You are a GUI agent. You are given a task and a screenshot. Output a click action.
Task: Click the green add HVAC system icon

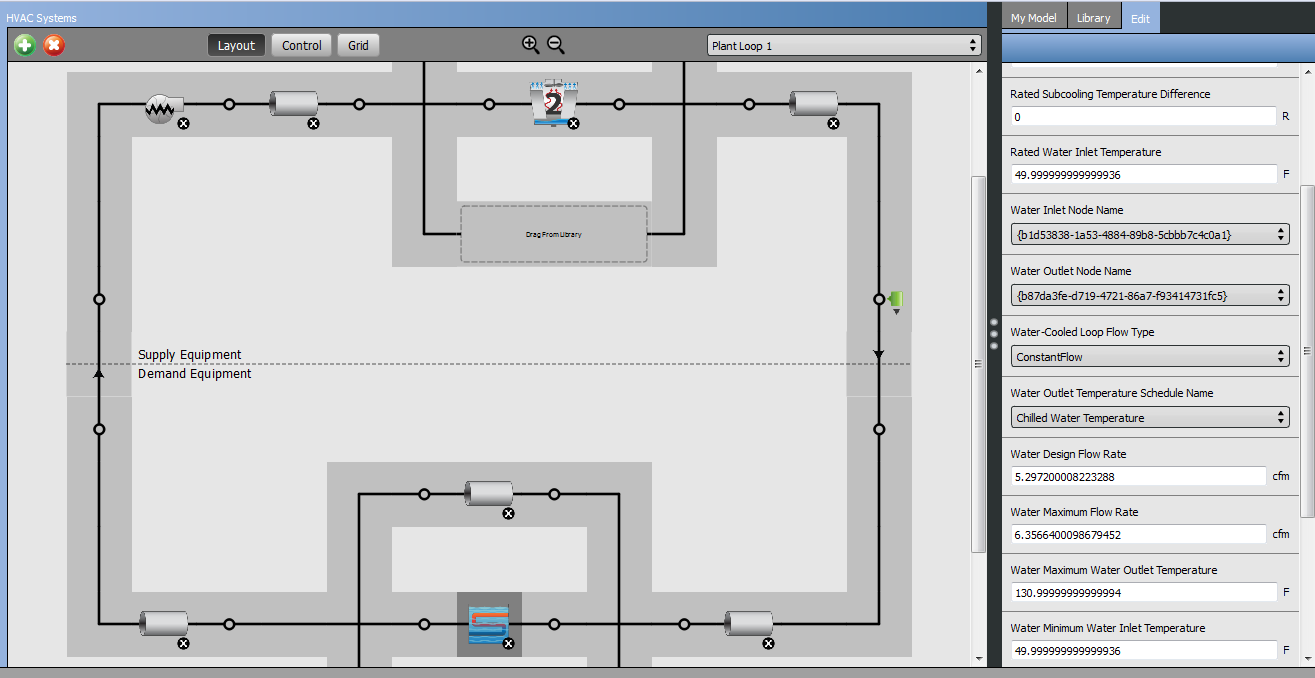tap(25, 45)
